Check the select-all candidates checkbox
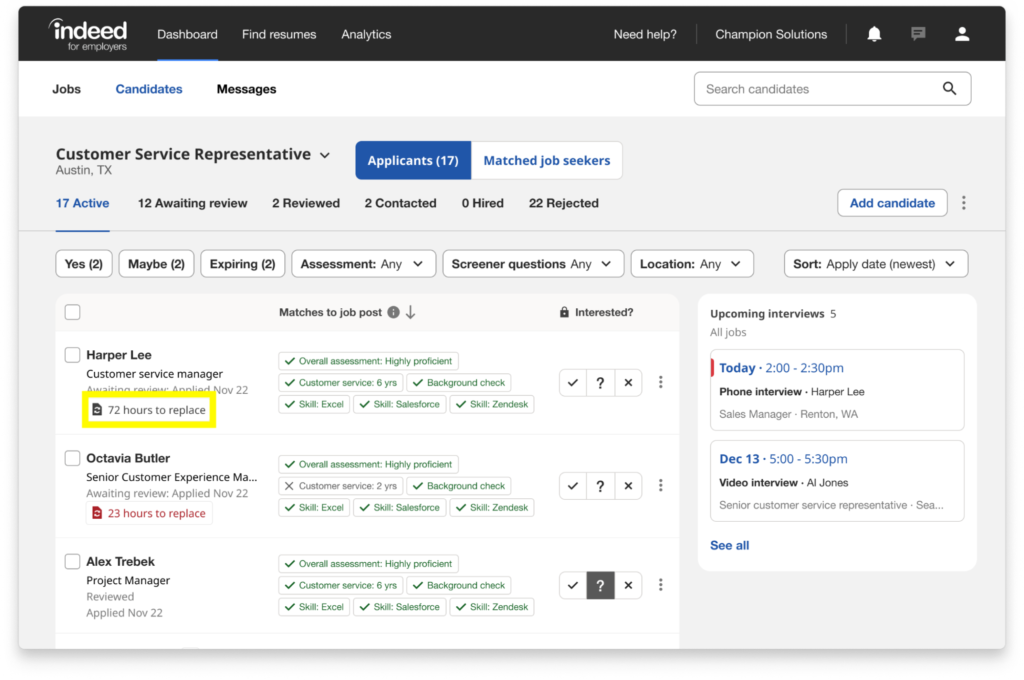This screenshot has width=1024, height=680. (x=72, y=311)
